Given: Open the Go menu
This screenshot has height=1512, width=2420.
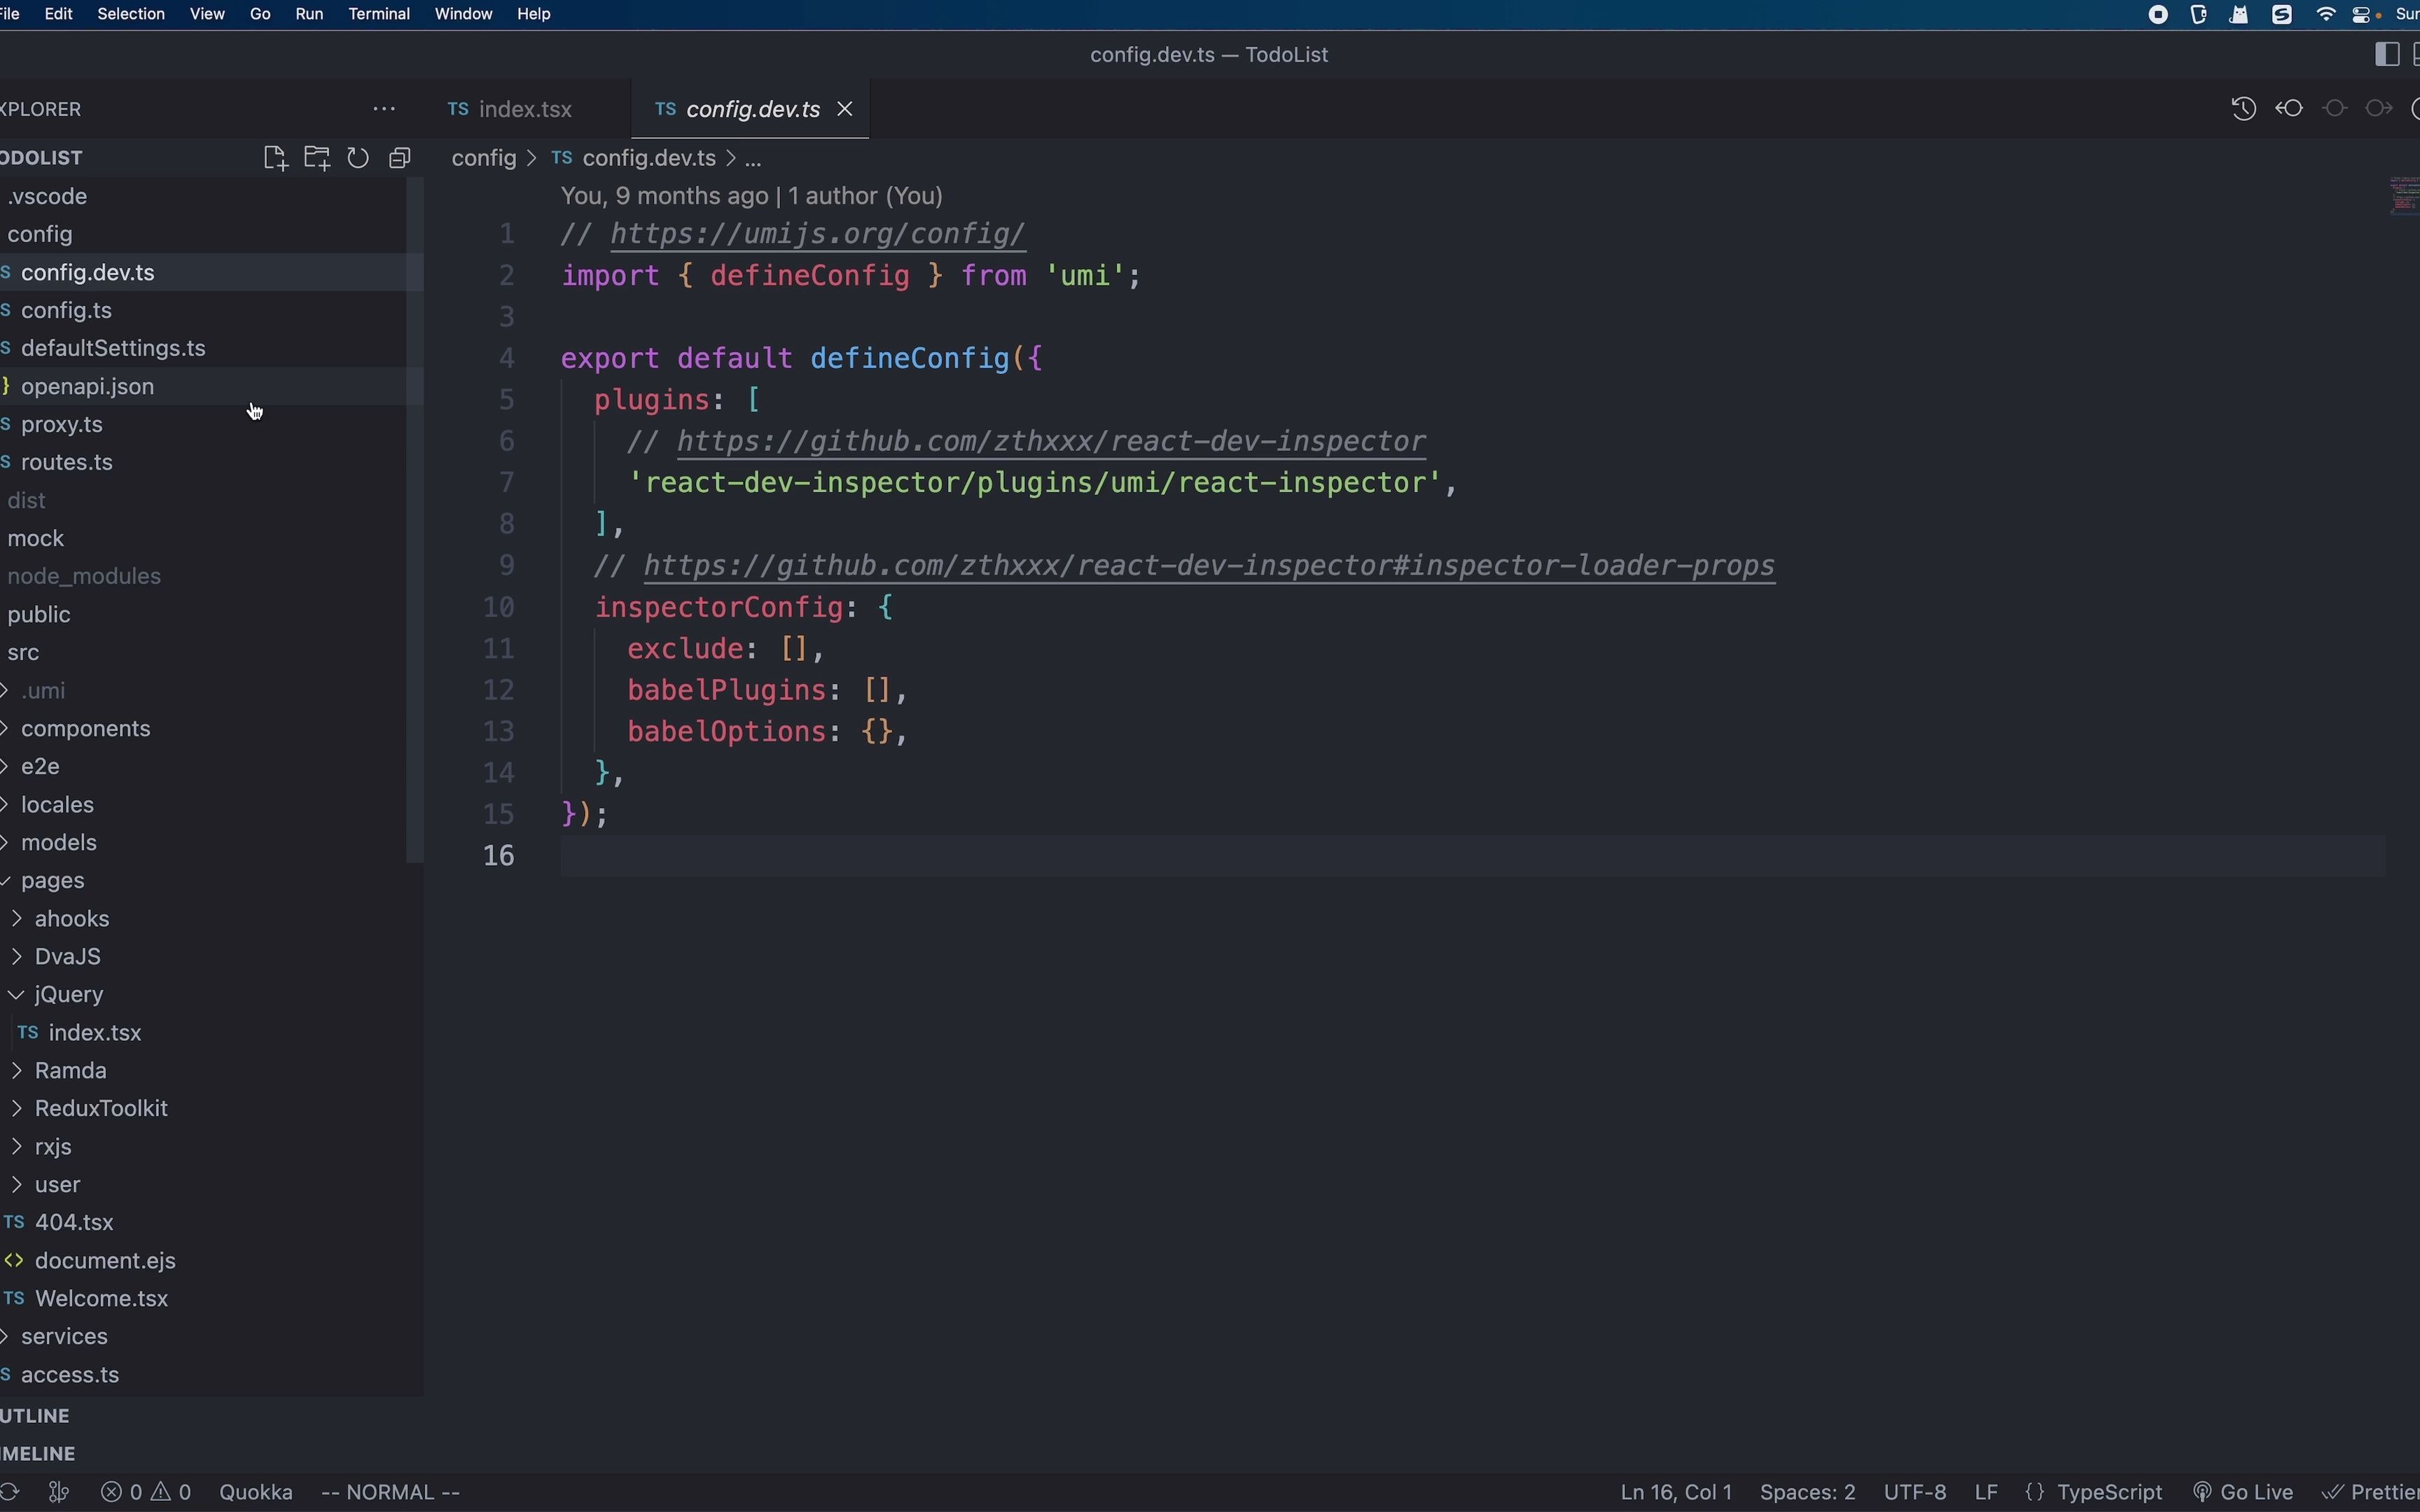Looking at the screenshot, I should click(x=260, y=14).
